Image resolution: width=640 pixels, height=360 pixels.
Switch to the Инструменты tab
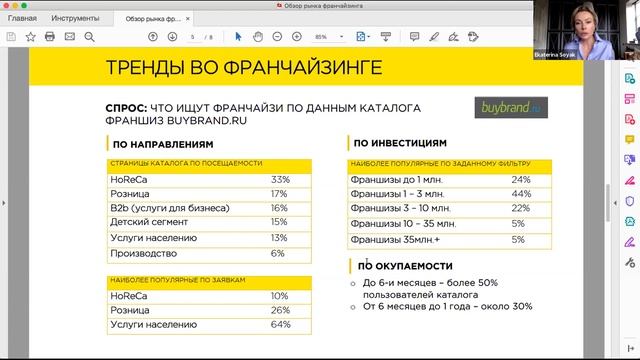tap(75, 18)
